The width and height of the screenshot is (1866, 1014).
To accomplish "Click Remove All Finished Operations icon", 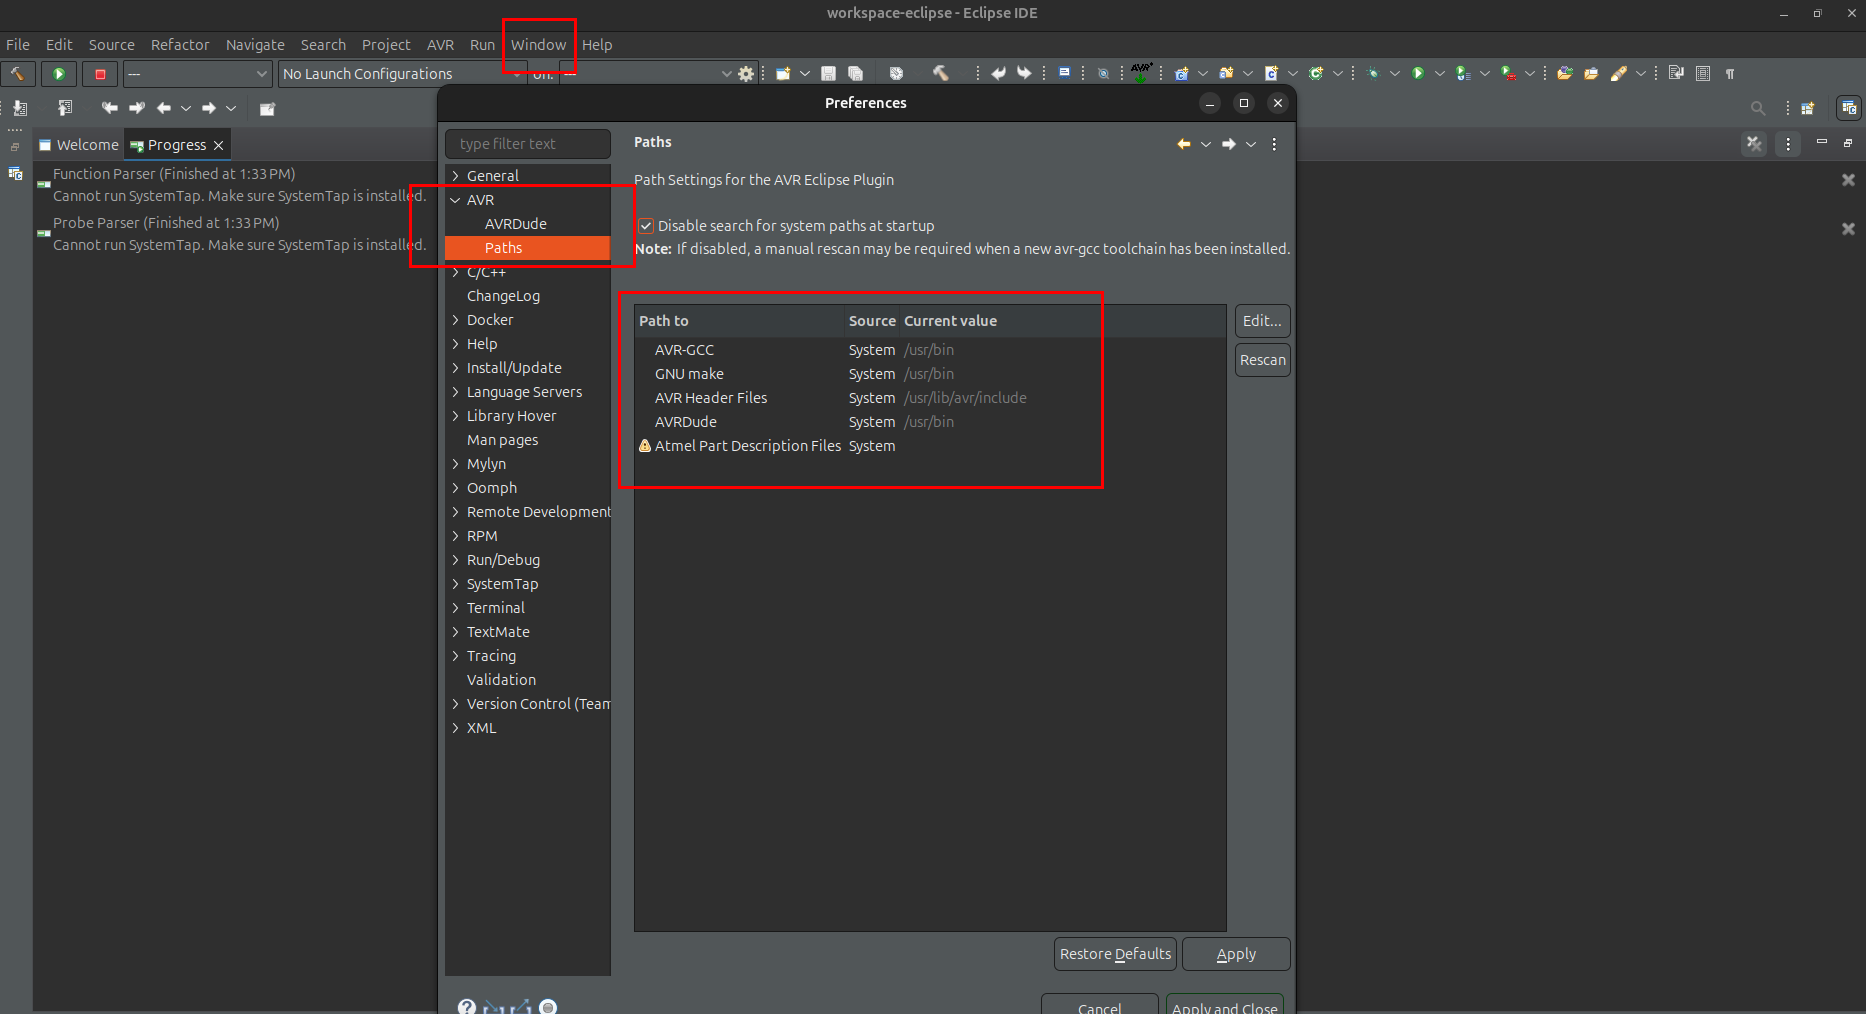I will [x=1754, y=144].
